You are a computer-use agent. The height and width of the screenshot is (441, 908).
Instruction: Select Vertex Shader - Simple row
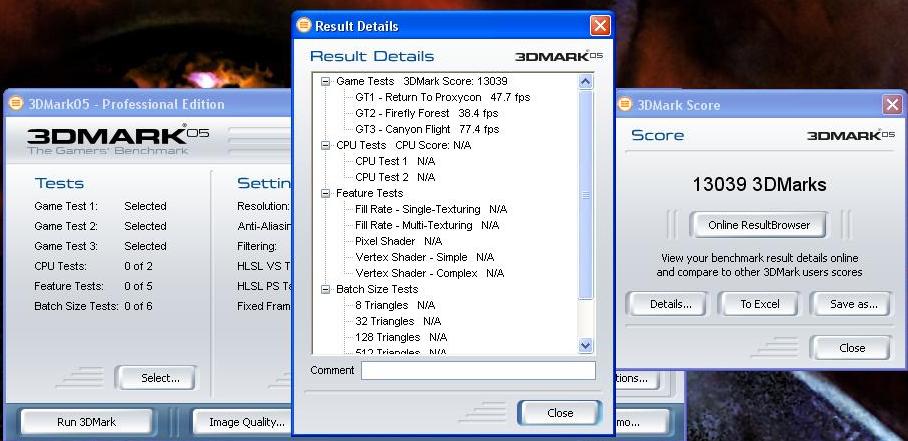pyautogui.click(x=424, y=258)
